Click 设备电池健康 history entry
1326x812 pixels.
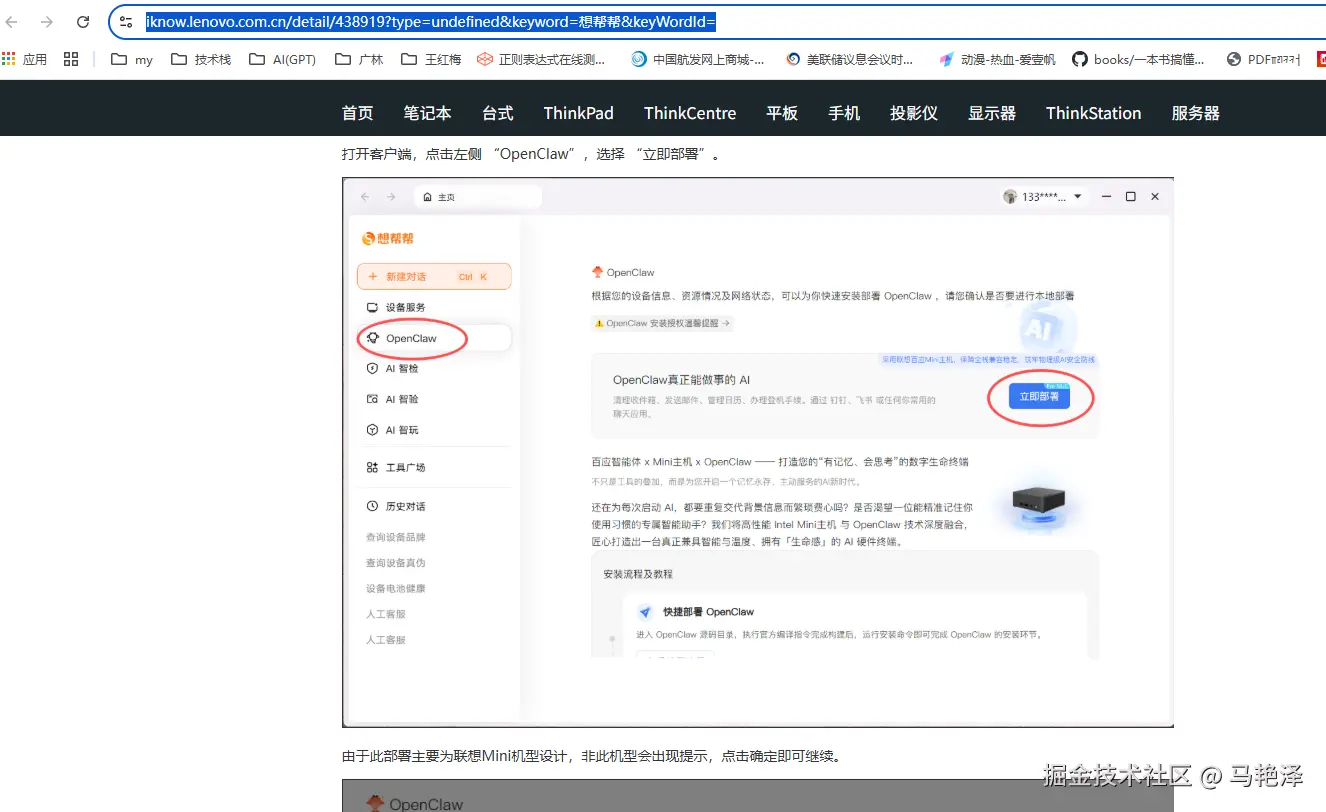point(395,588)
